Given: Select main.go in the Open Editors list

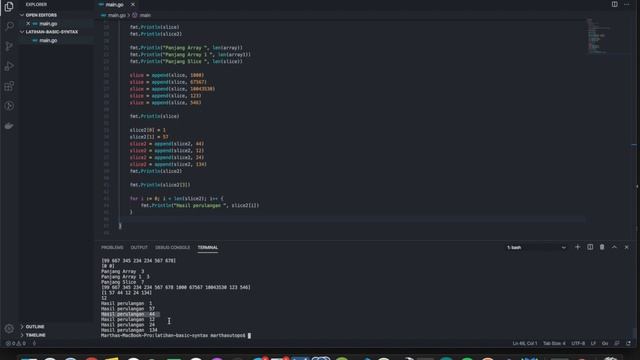Looking at the screenshot, I should tap(48, 24).
